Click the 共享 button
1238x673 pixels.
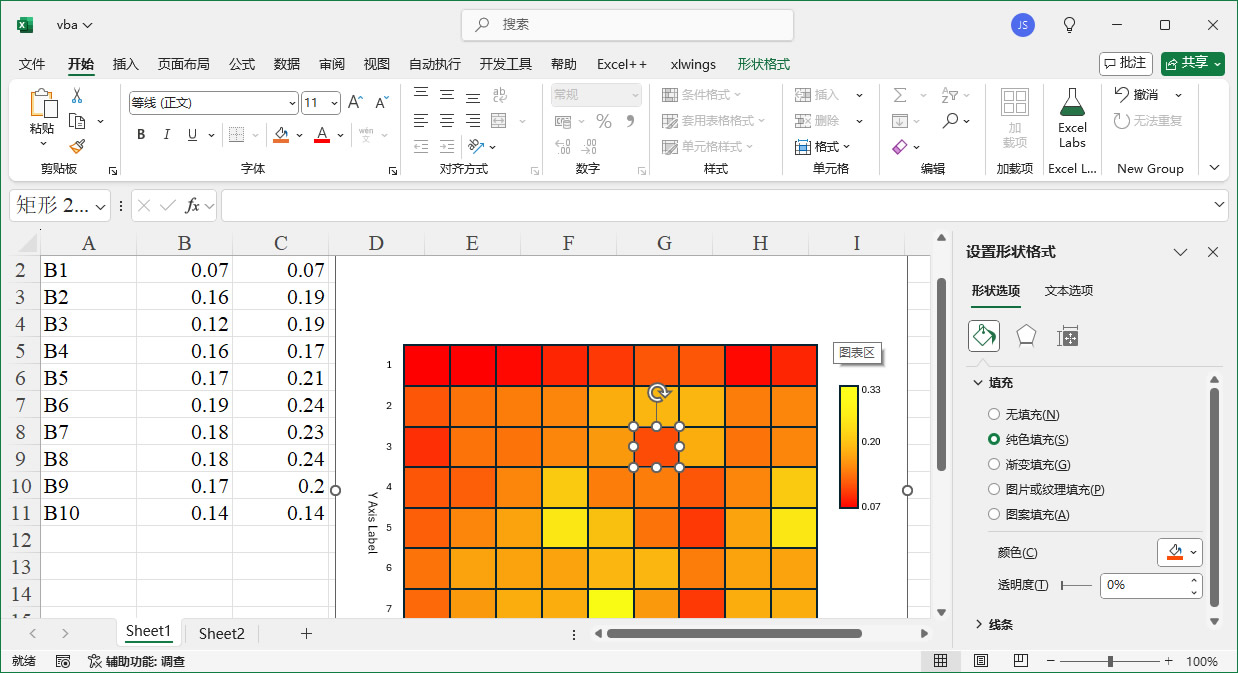pos(1191,62)
